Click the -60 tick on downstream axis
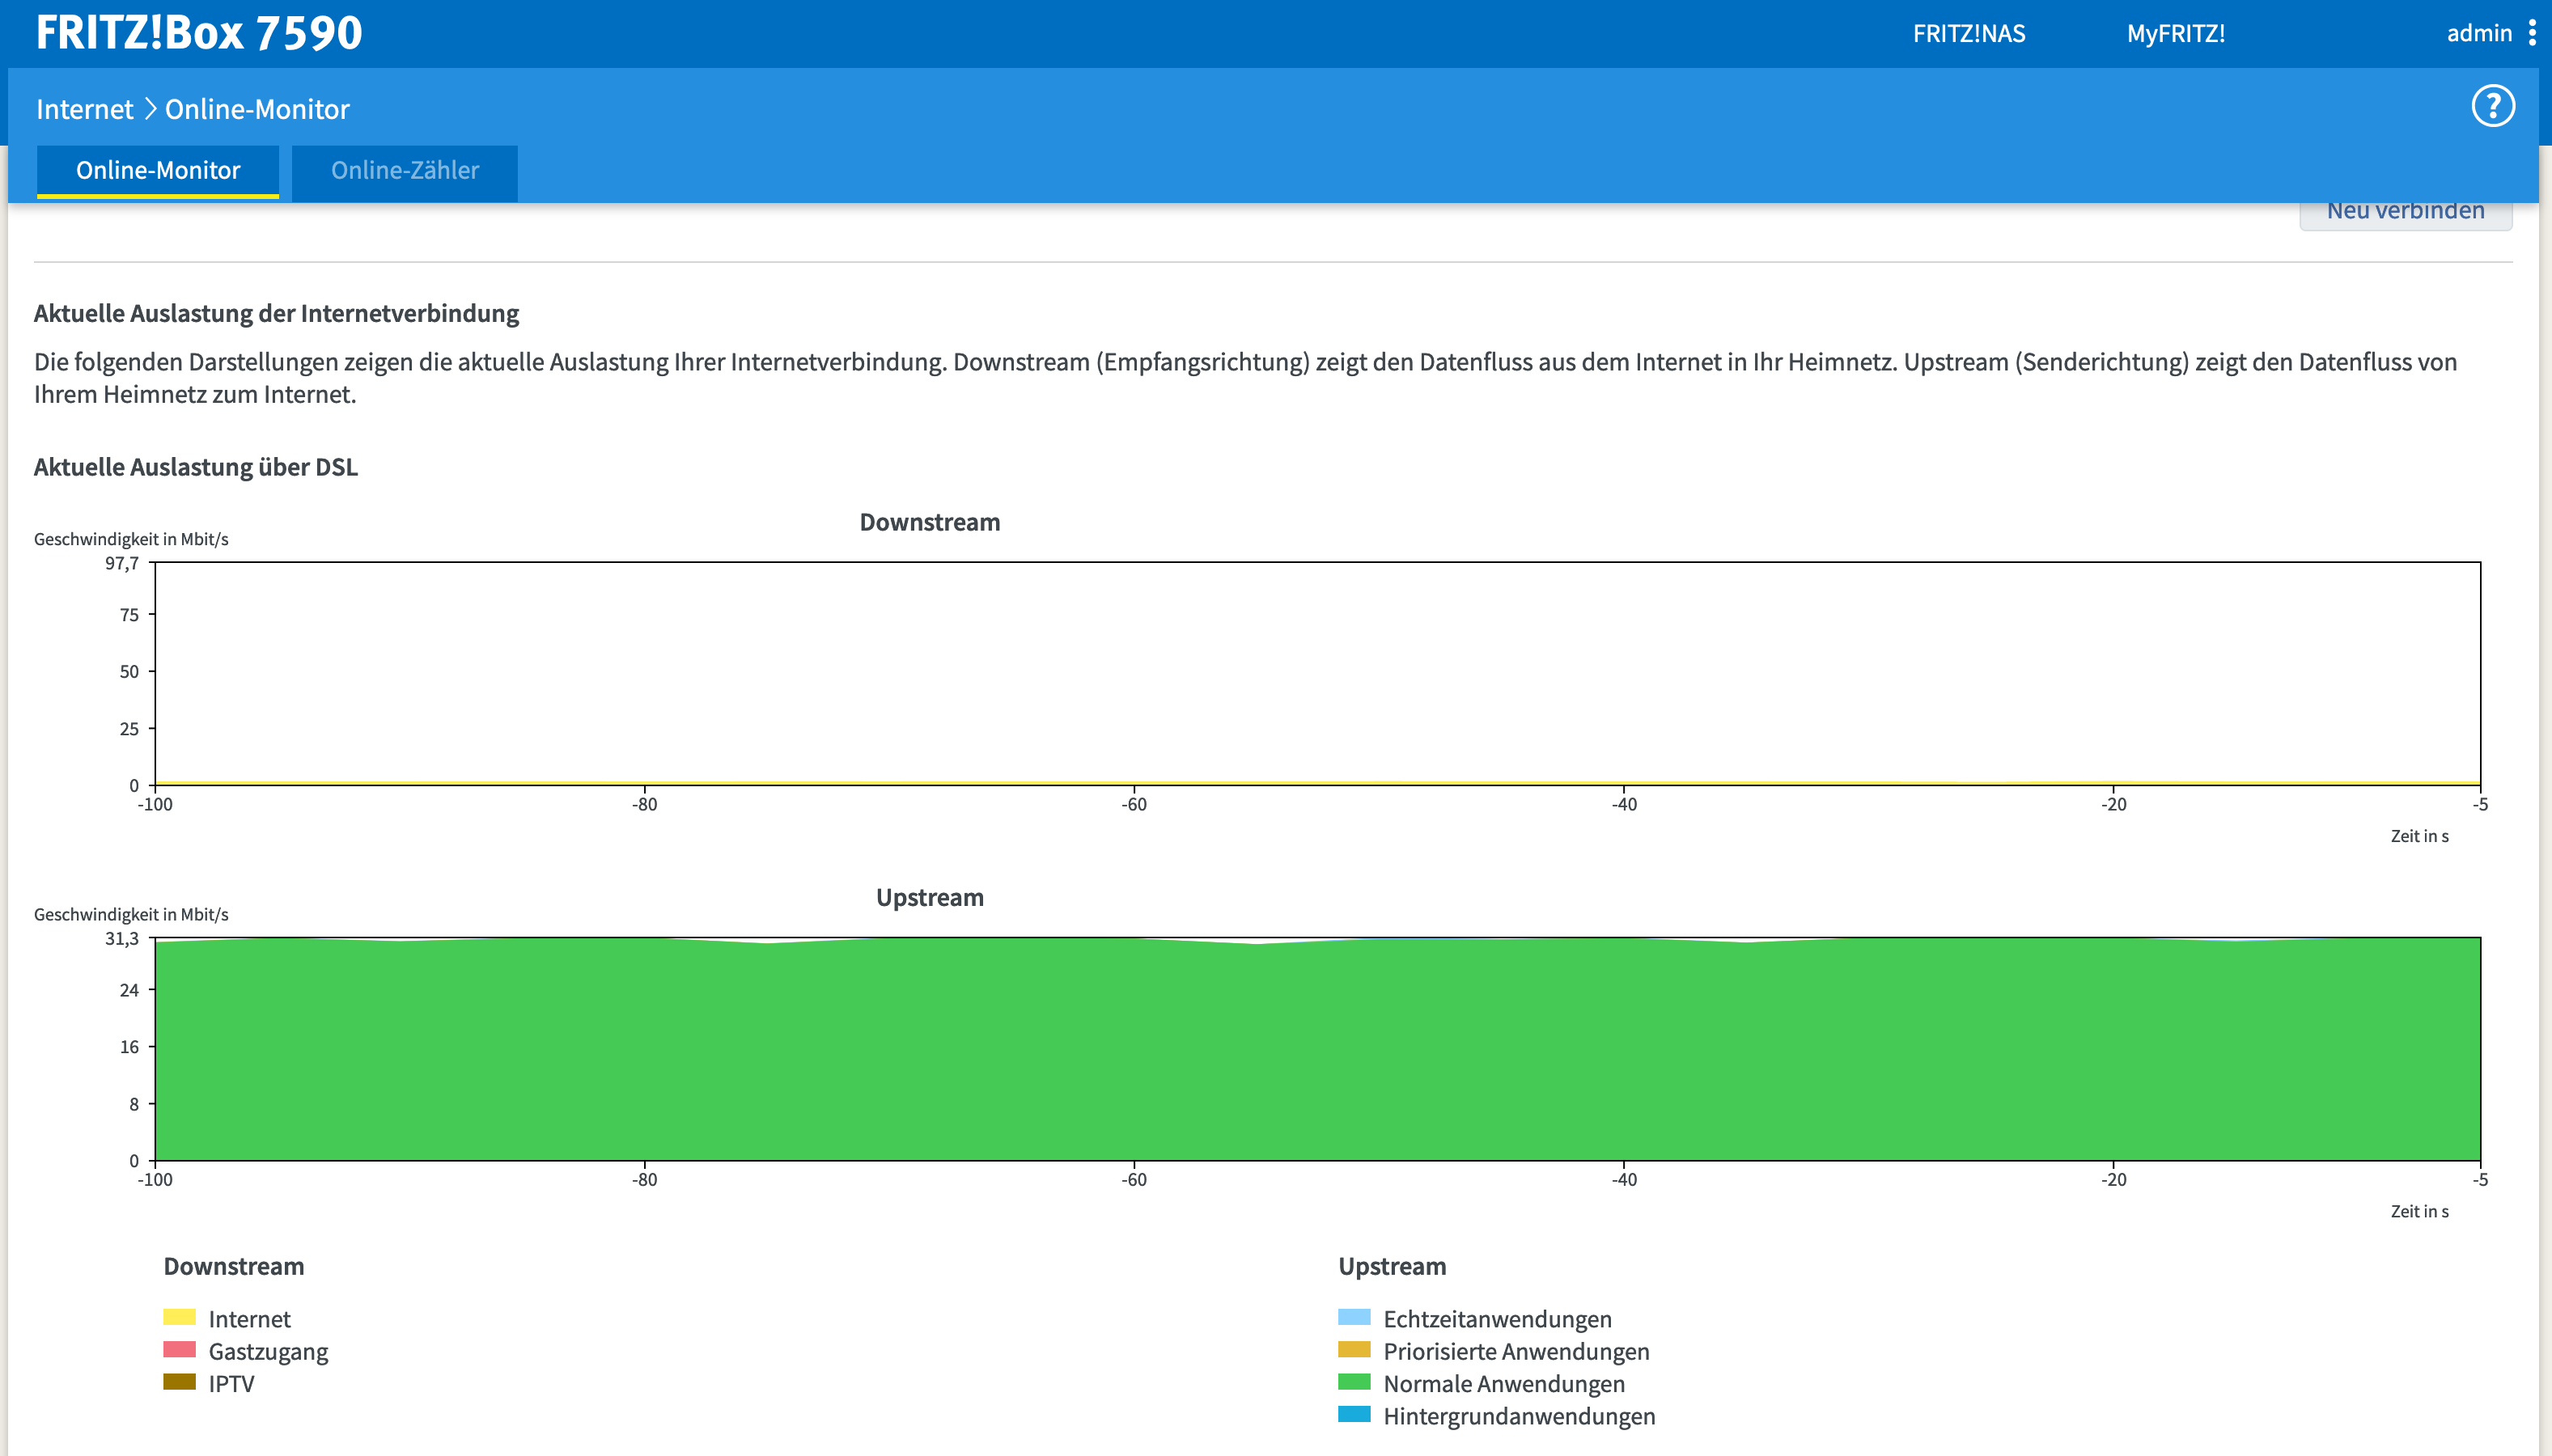The image size is (2552, 1456). click(x=1134, y=804)
